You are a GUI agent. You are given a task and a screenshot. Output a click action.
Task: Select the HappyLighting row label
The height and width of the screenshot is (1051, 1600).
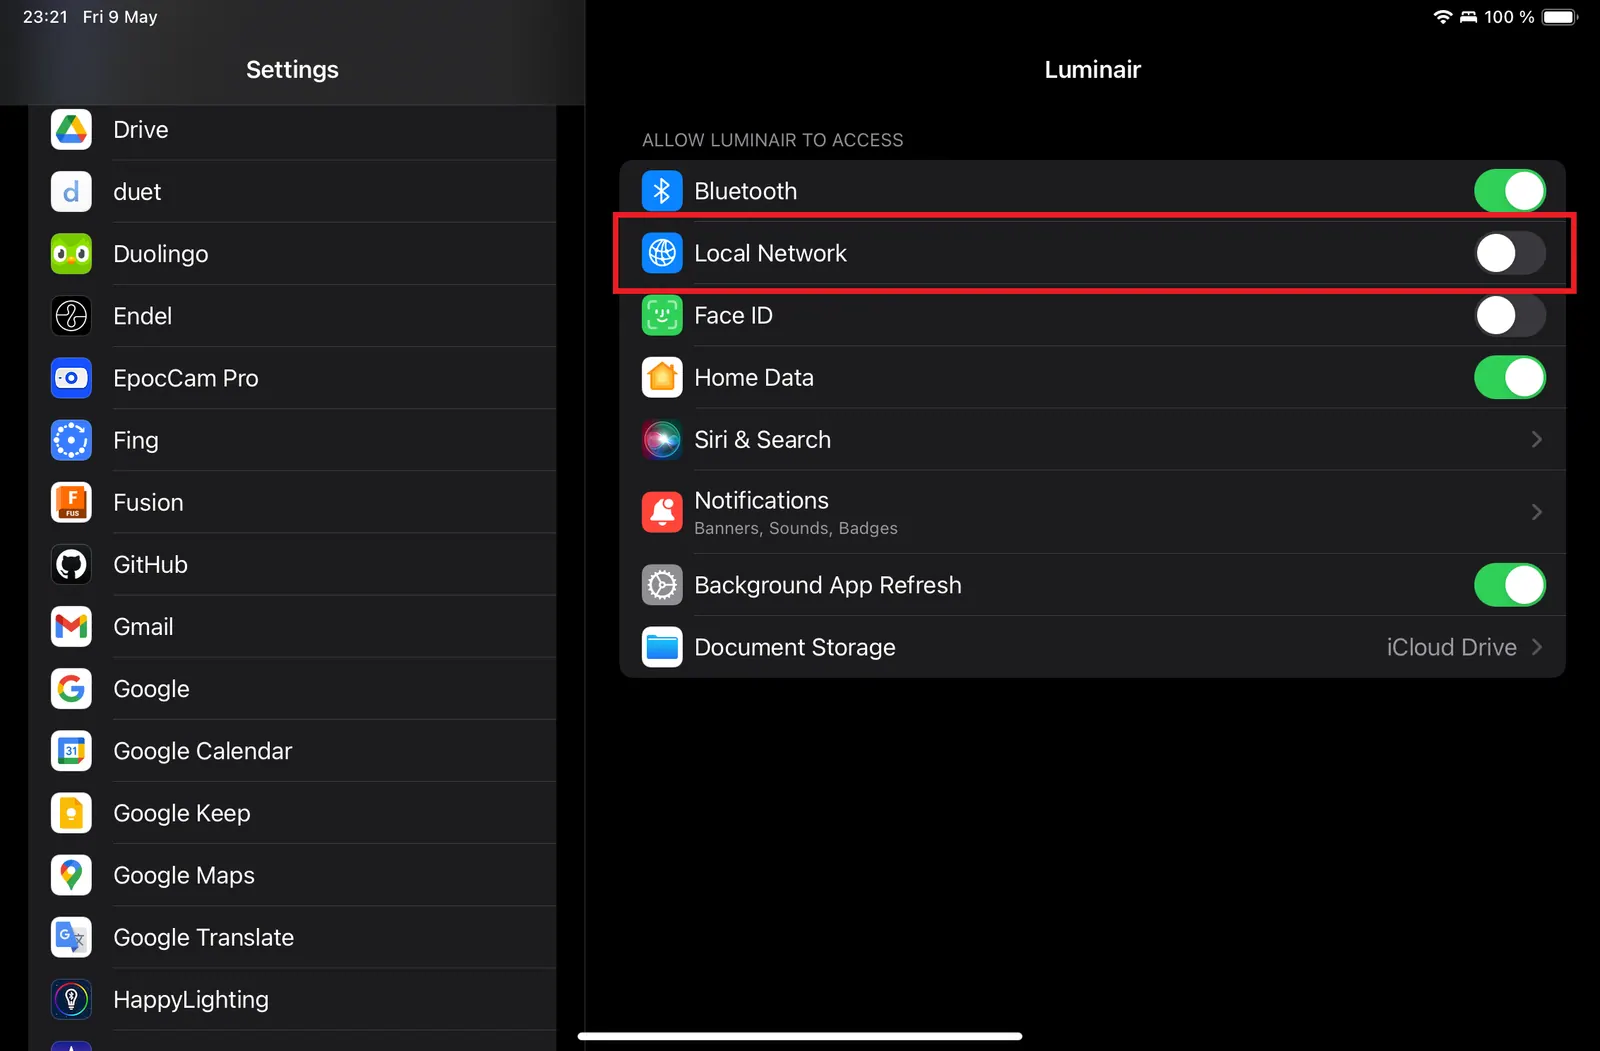point(191,1000)
